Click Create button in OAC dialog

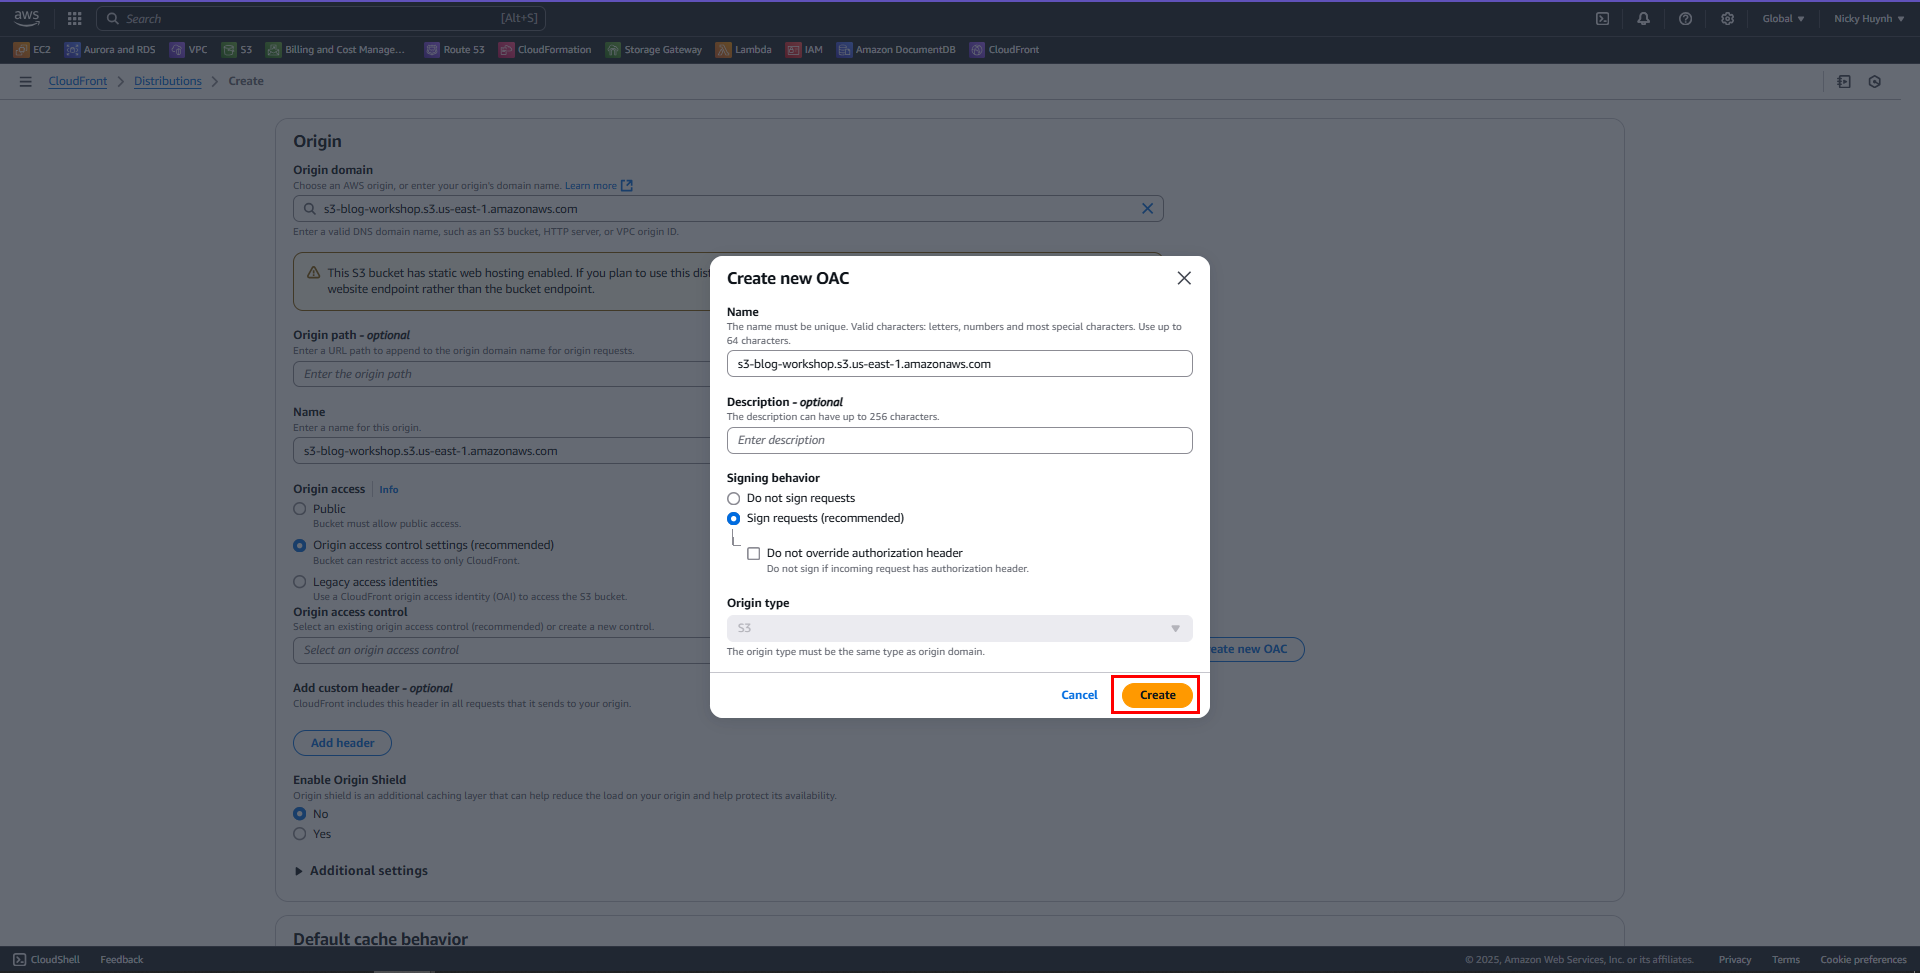1157,695
